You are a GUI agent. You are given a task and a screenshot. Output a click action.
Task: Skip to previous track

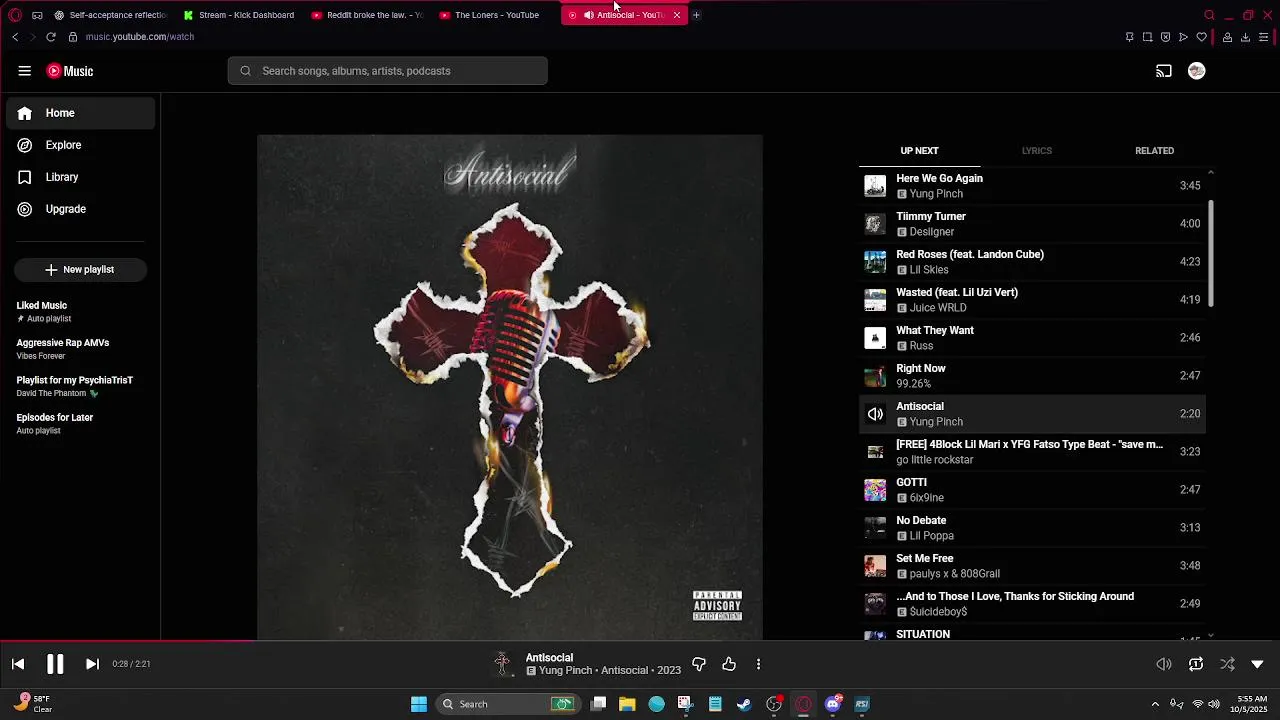18,664
